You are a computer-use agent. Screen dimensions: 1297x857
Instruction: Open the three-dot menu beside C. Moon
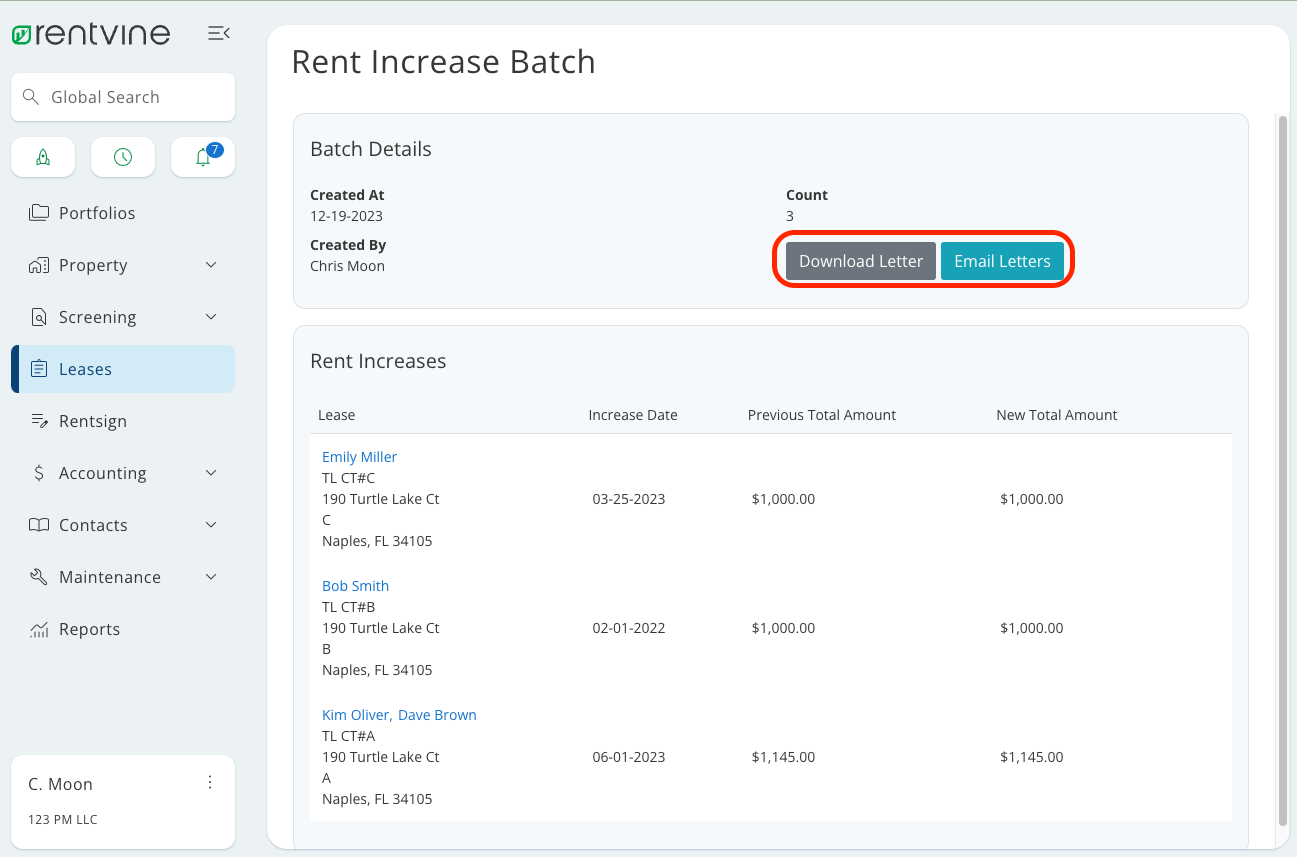point(210,782)
